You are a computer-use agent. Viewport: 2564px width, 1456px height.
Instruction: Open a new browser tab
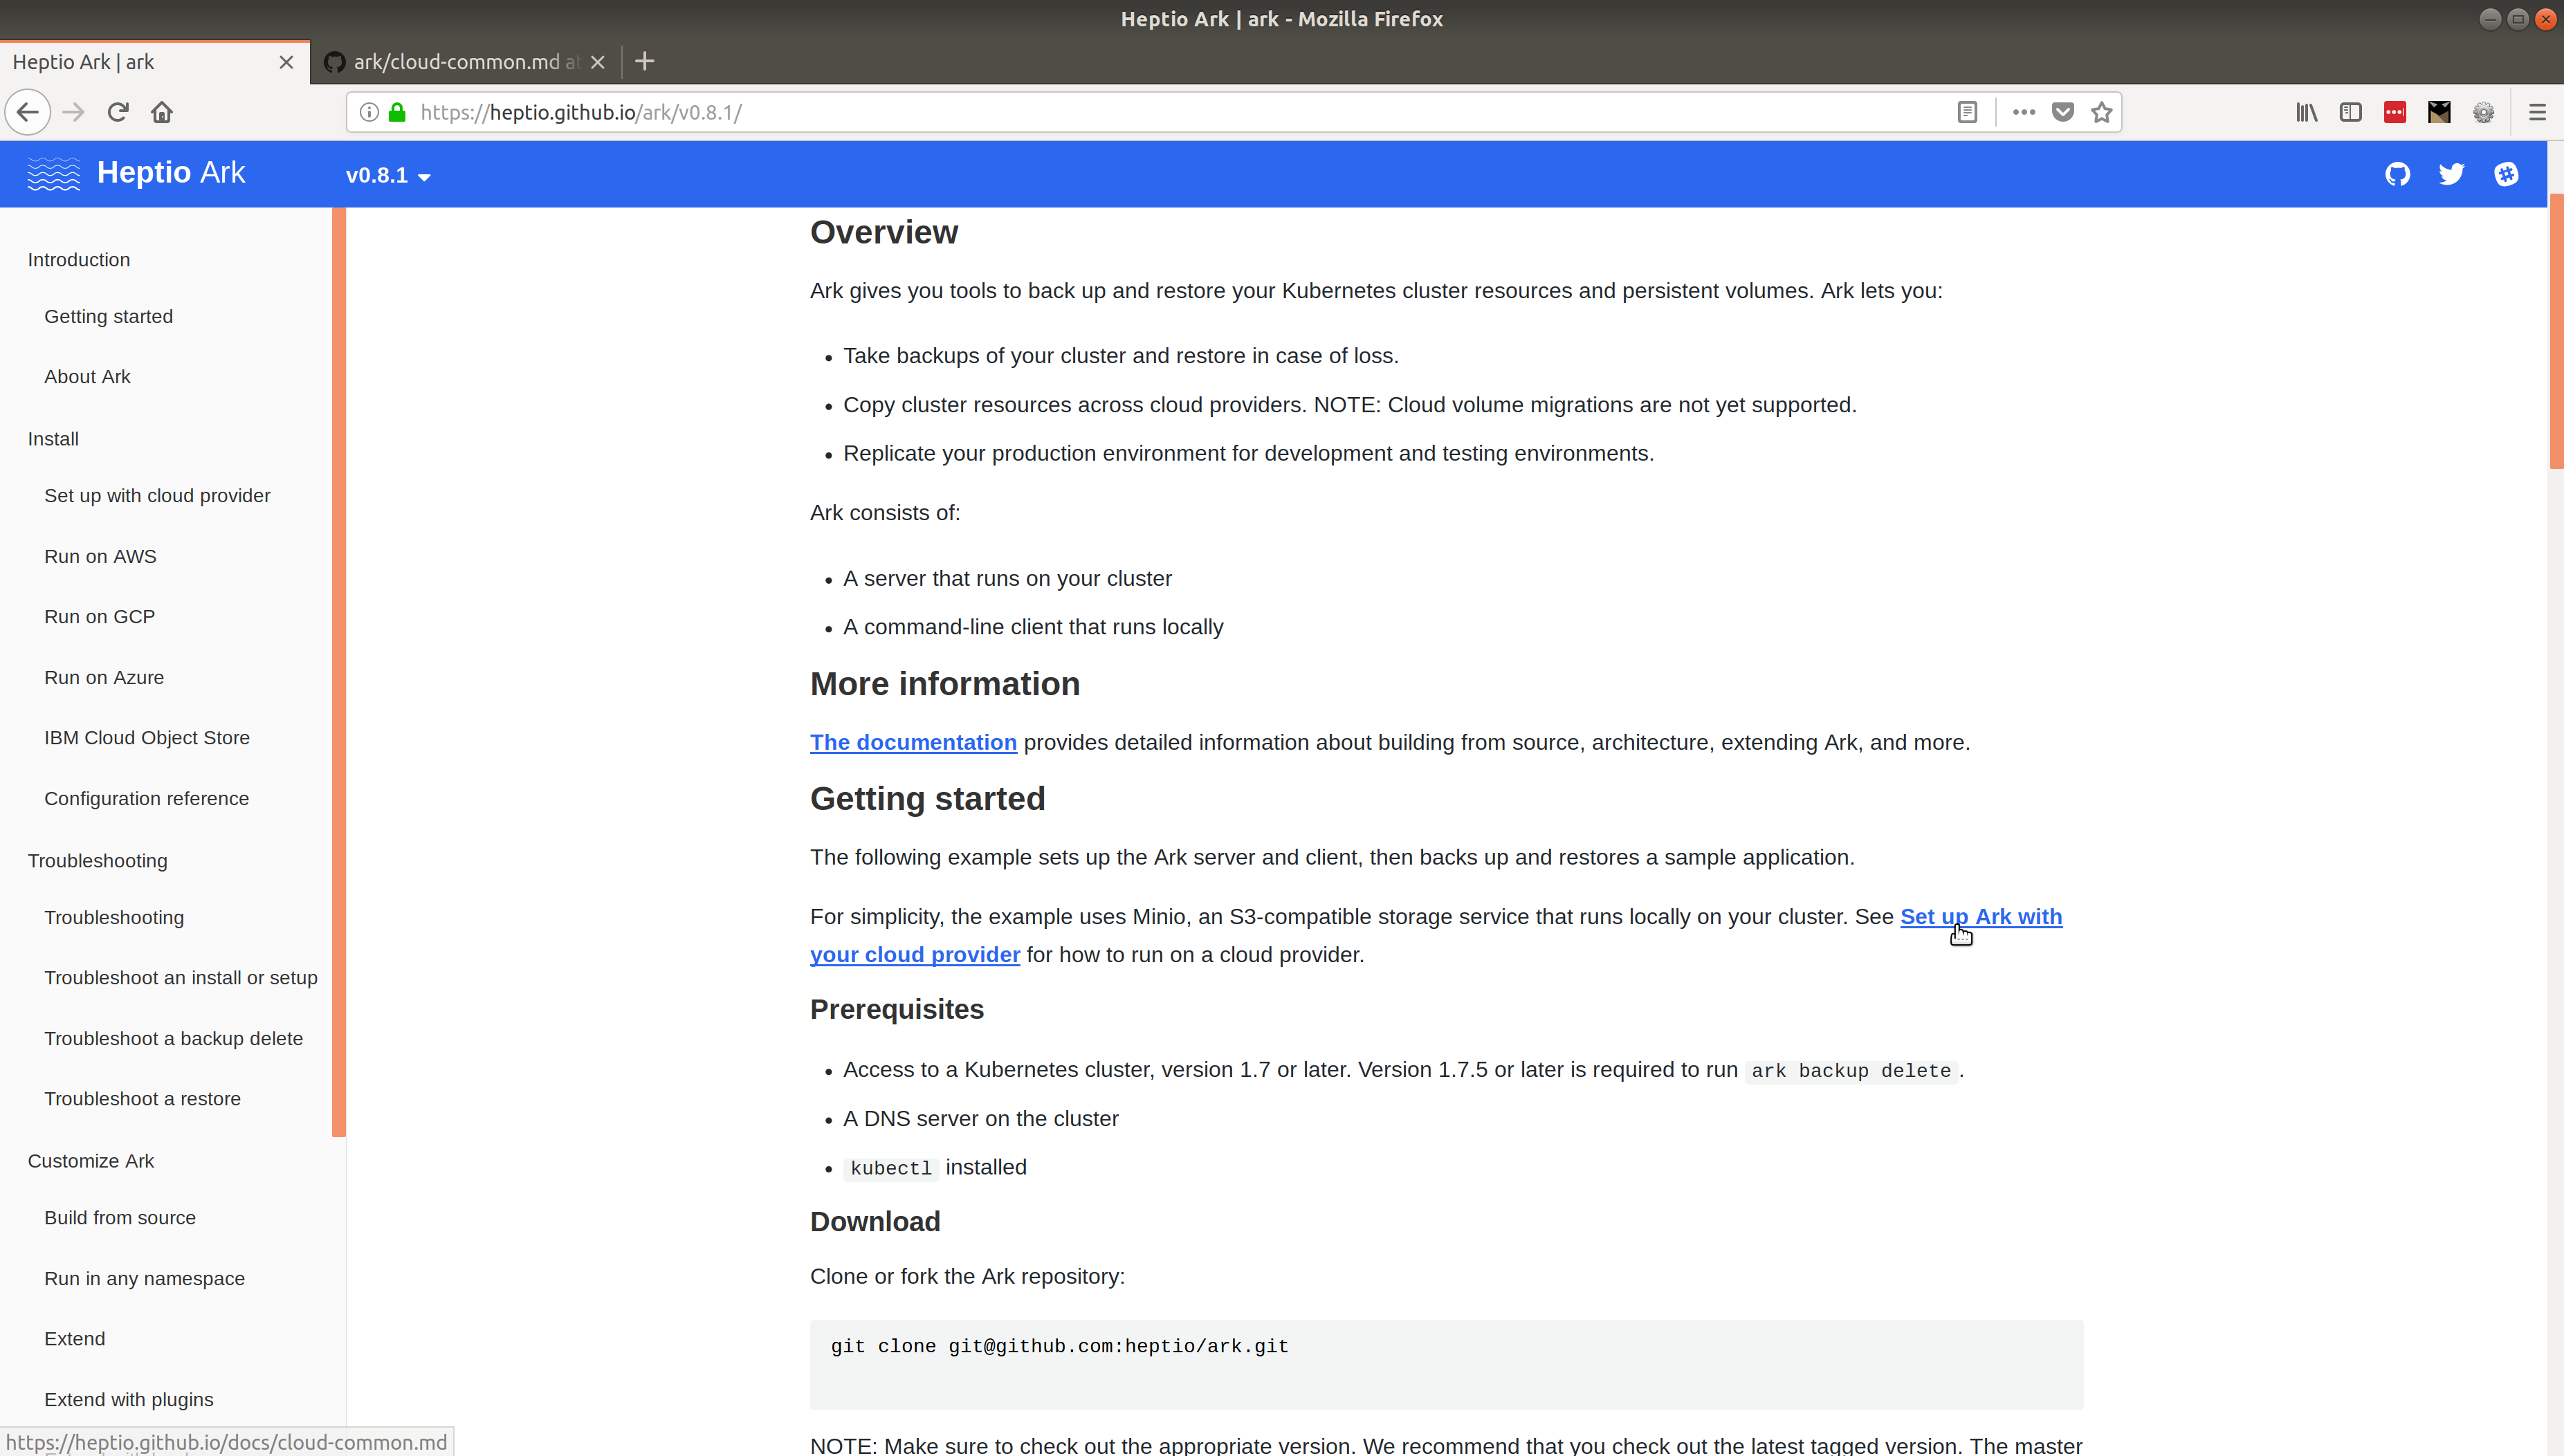(x=645, y=62)
